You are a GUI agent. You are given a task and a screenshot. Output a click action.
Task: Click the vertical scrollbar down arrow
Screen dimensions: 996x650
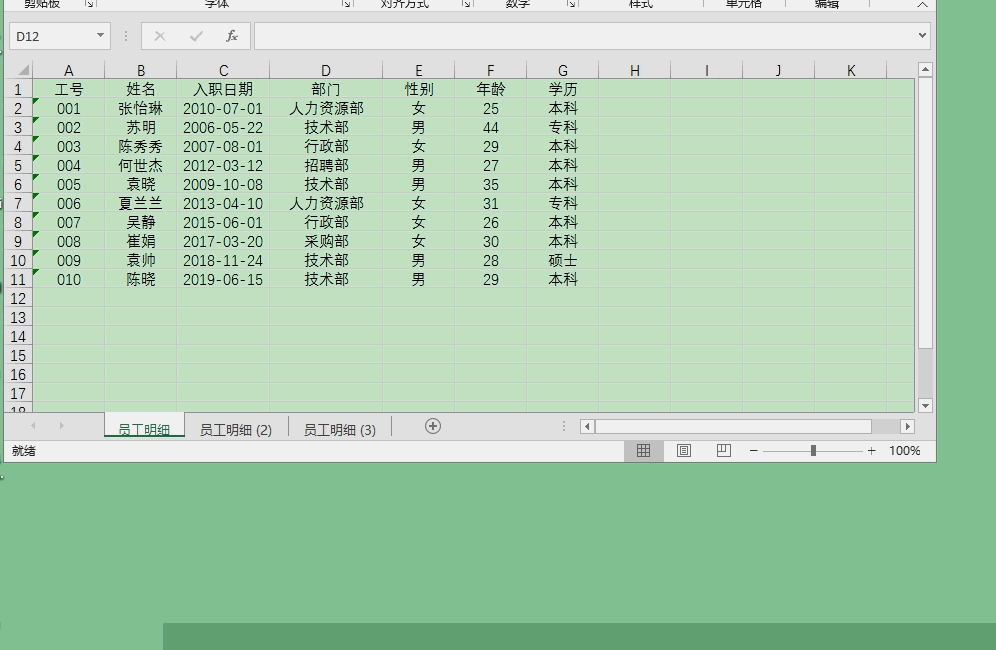tap(925, 405)
